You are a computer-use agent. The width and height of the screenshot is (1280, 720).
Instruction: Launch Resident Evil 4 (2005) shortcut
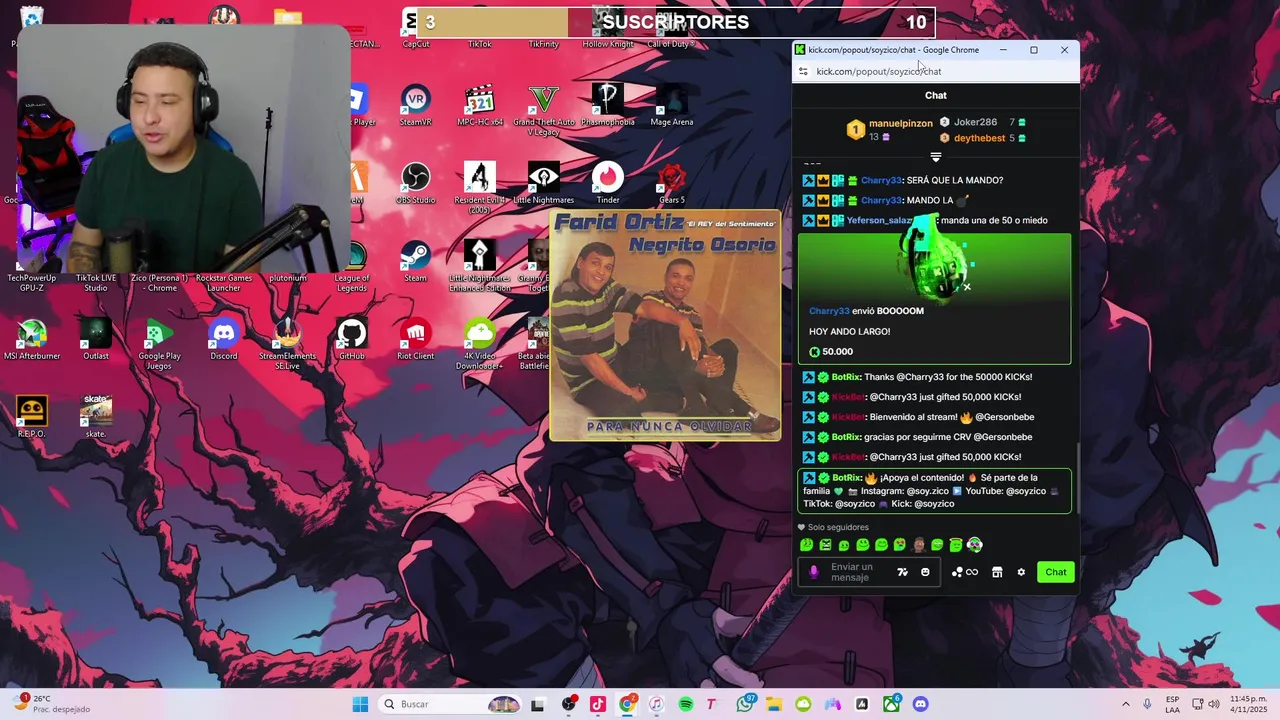point(479,189)
